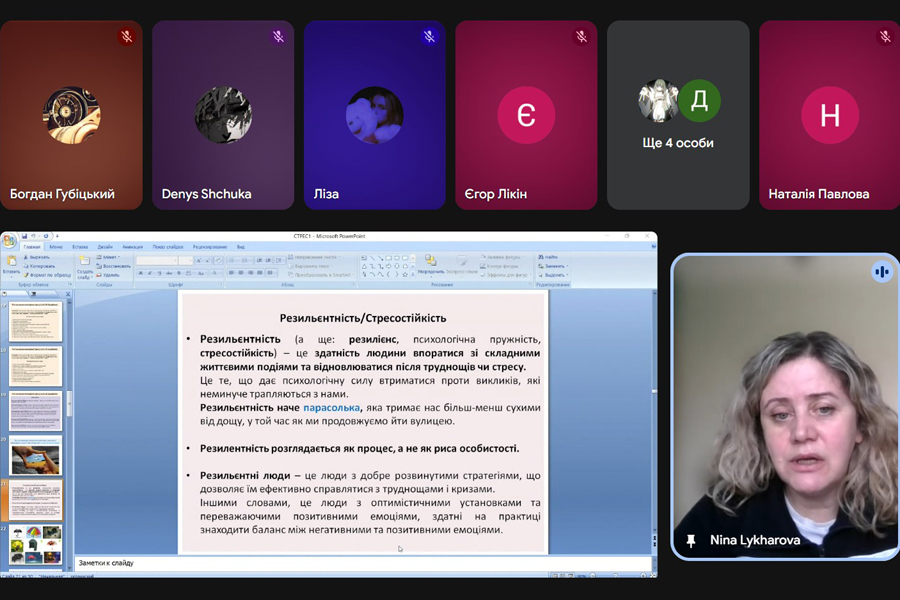Open the Контур фигуры outline dropdown
The image size is (900, 600).
[501, 266]
